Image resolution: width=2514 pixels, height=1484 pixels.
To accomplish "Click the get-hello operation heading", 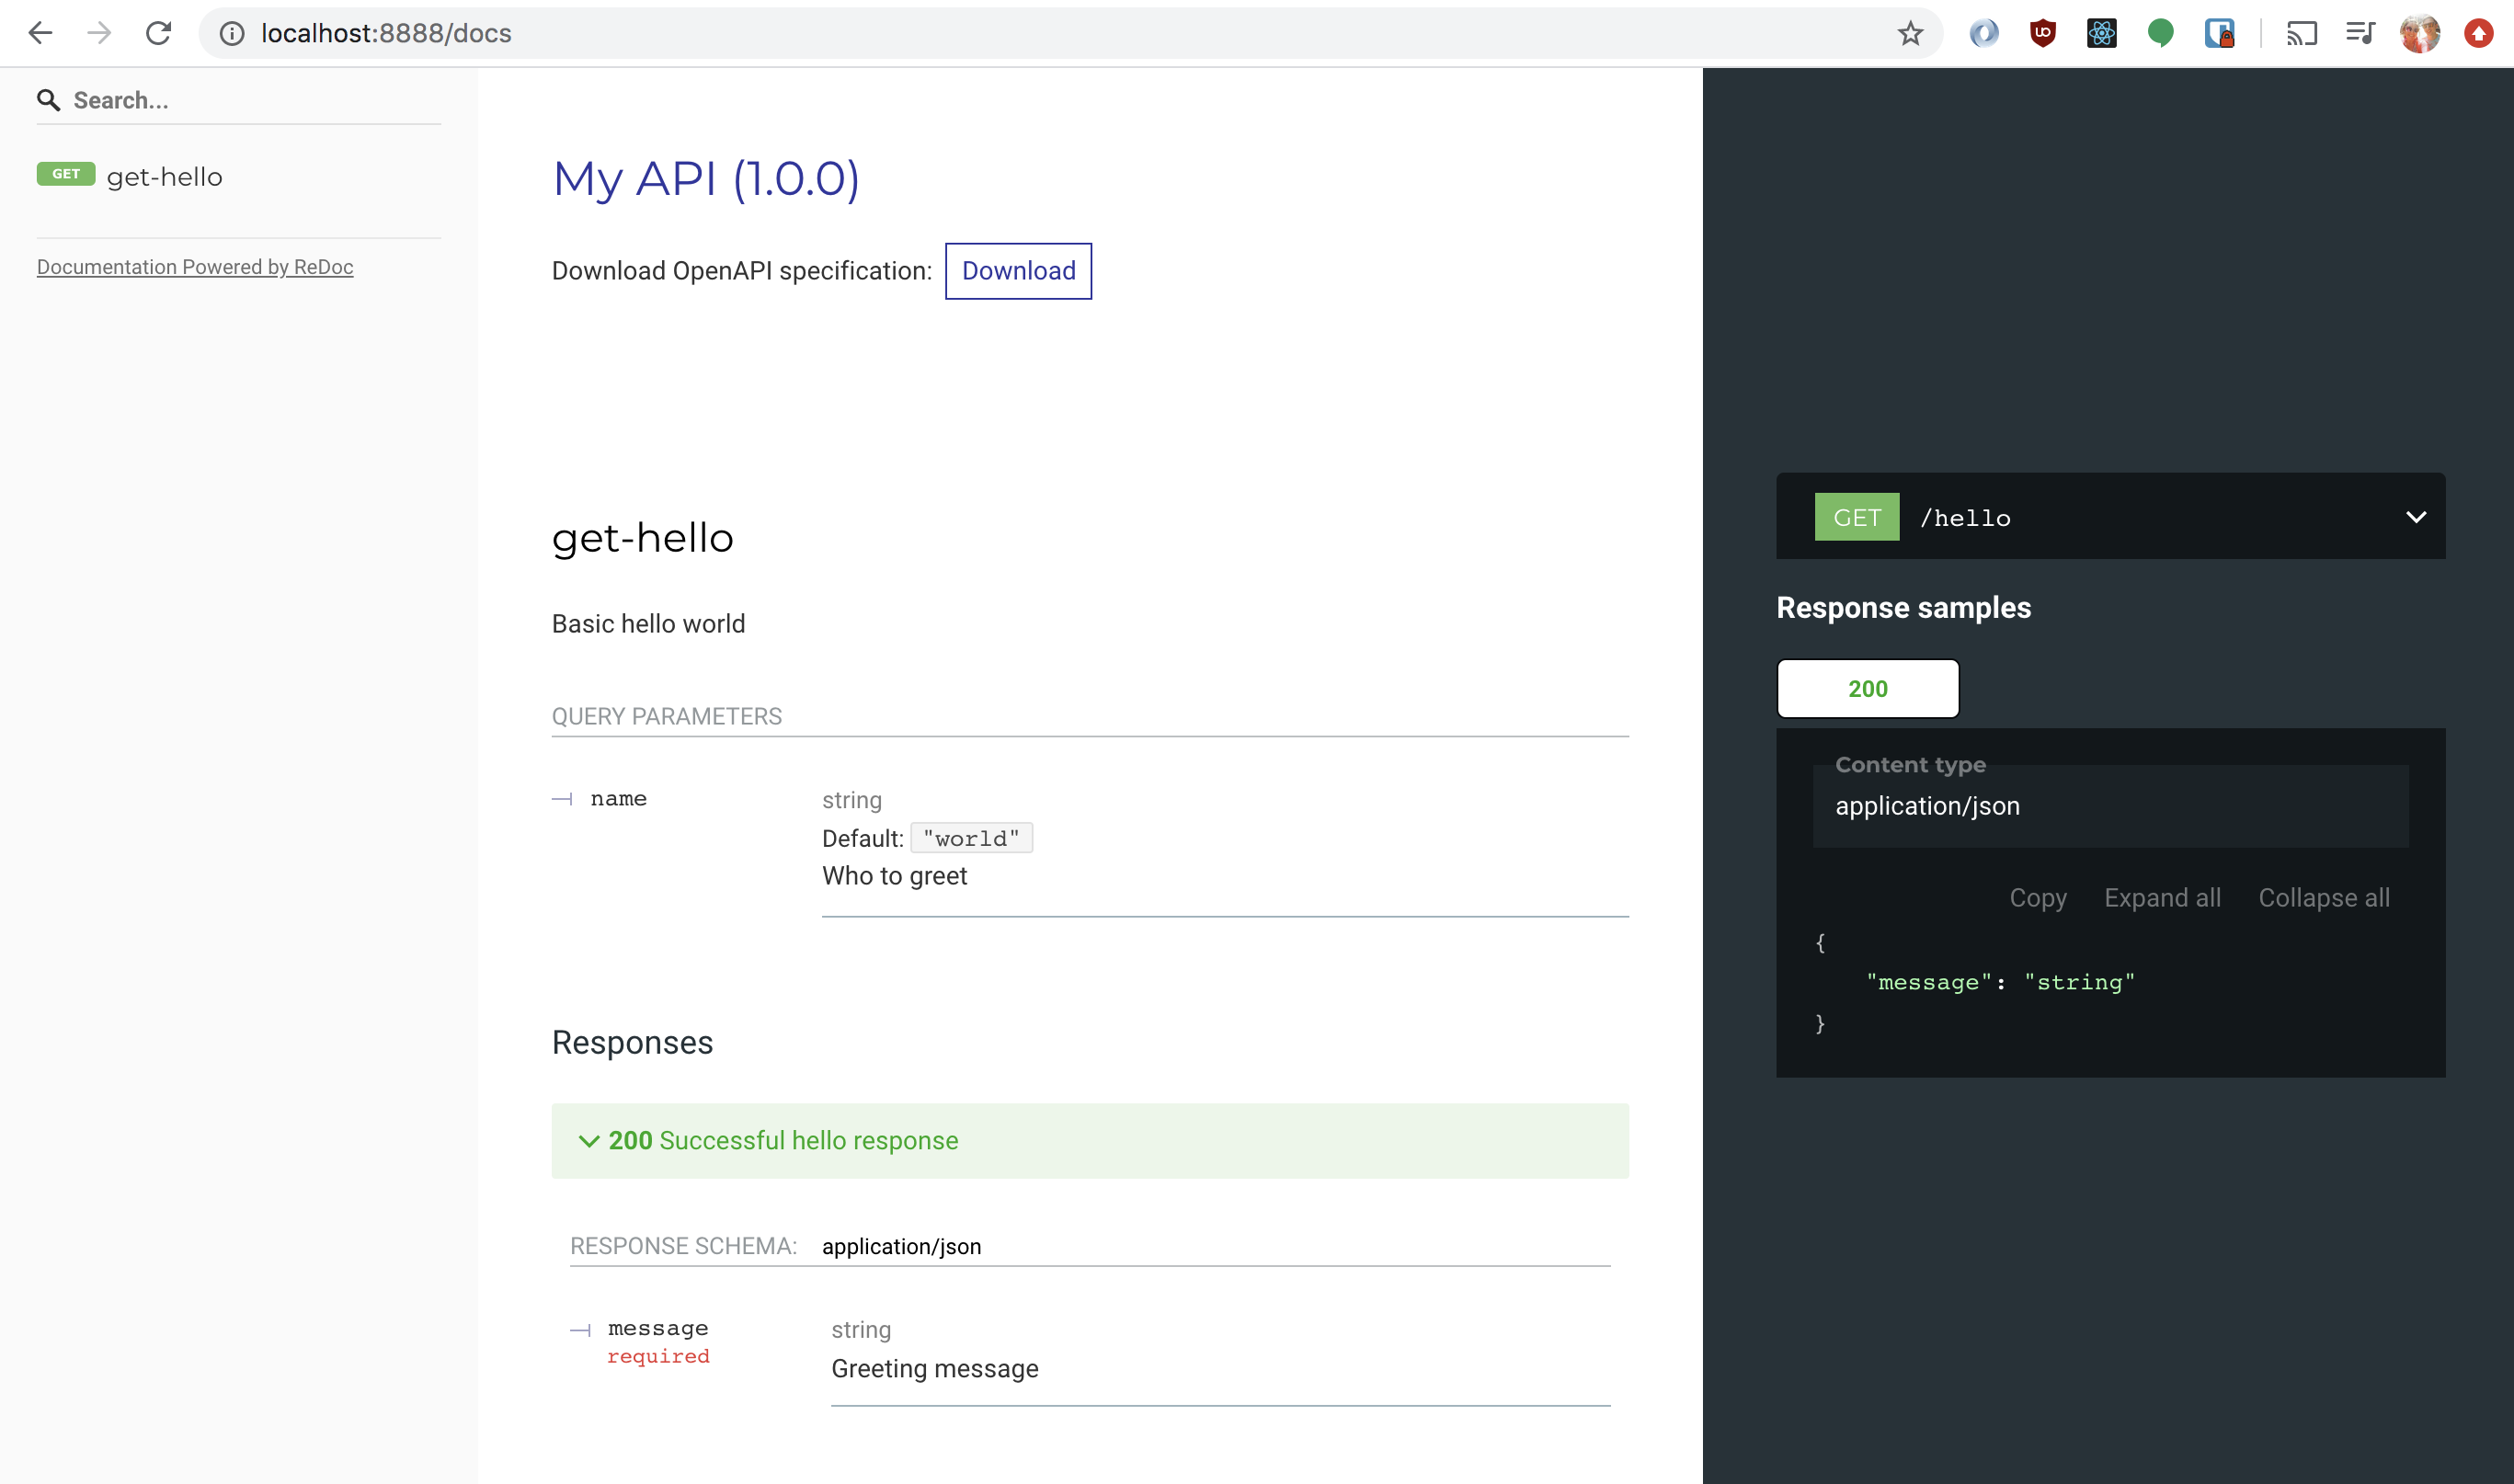I will click(x=642, y=538).
